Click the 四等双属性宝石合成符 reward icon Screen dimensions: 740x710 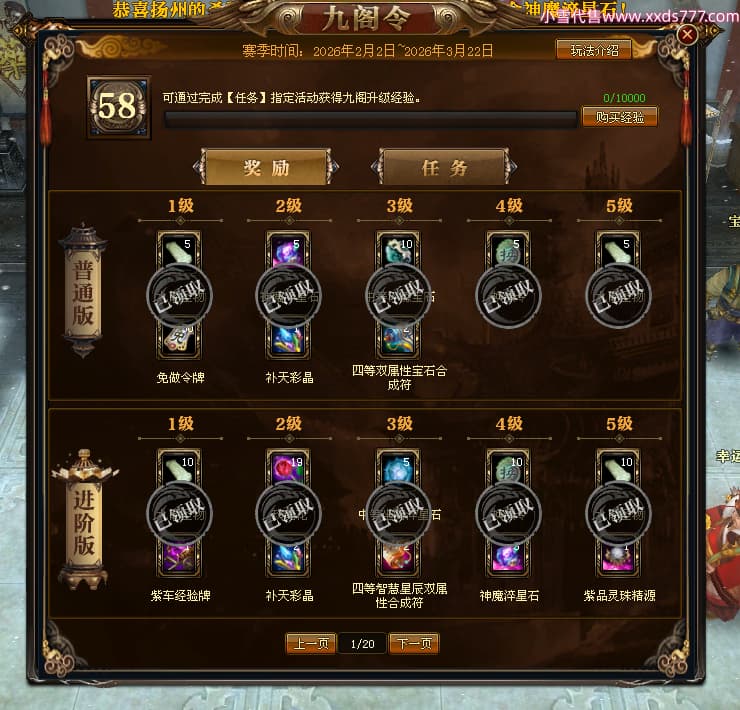(x=398, y=341)
